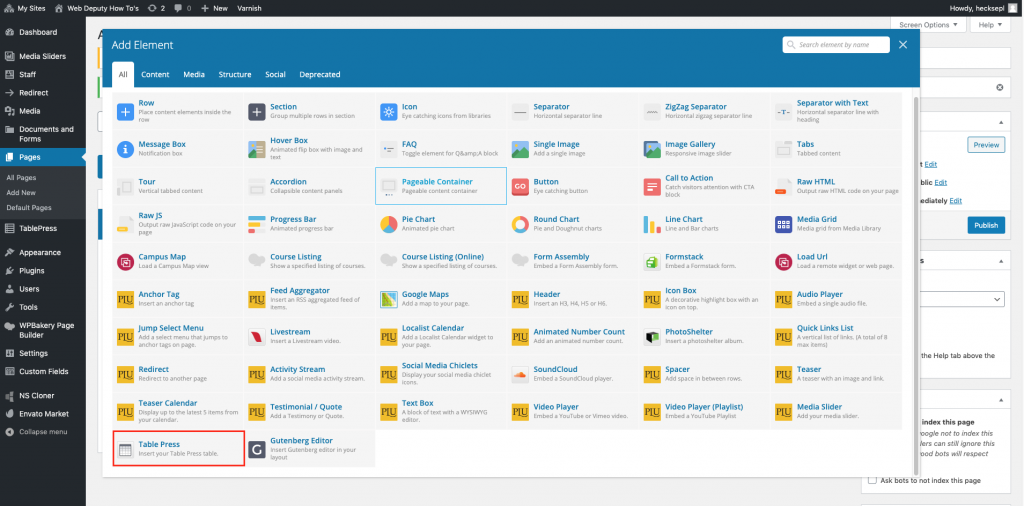This screenshot has height=506, width=1024.
Task: Open All Pages in sidebar
Action: click(x=22, y=178)
